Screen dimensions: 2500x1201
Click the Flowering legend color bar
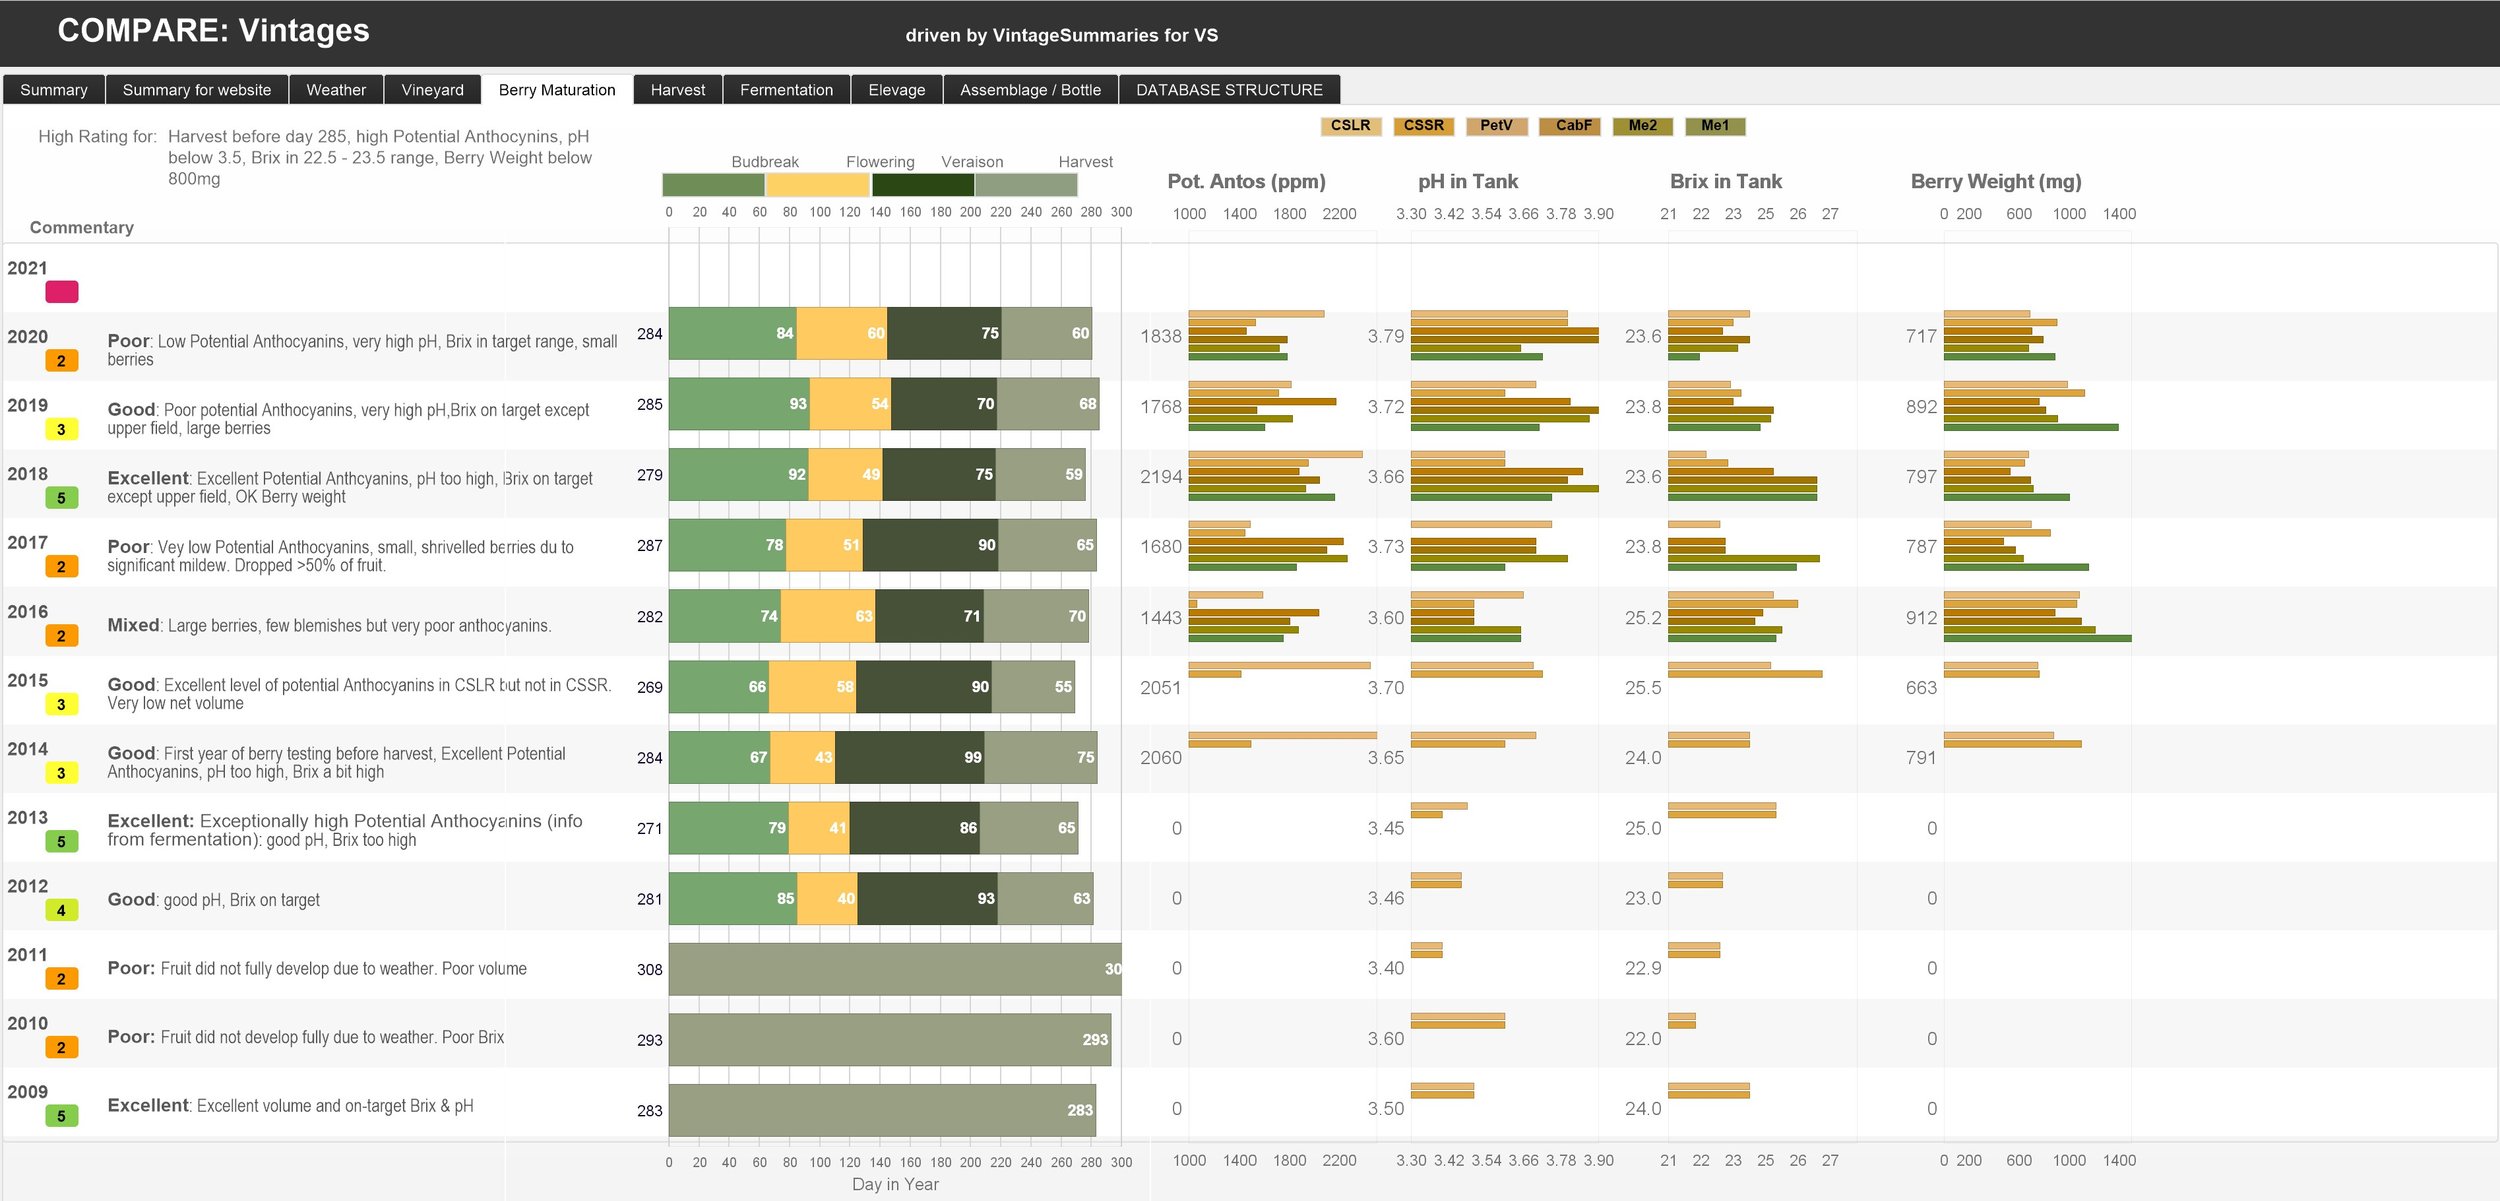coord(817,185)
